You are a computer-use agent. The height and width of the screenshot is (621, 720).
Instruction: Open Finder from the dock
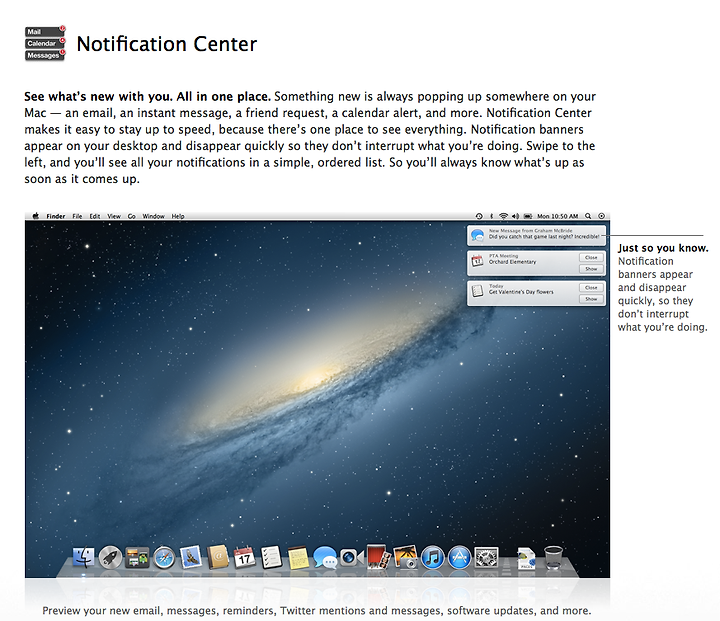(84, 557)
